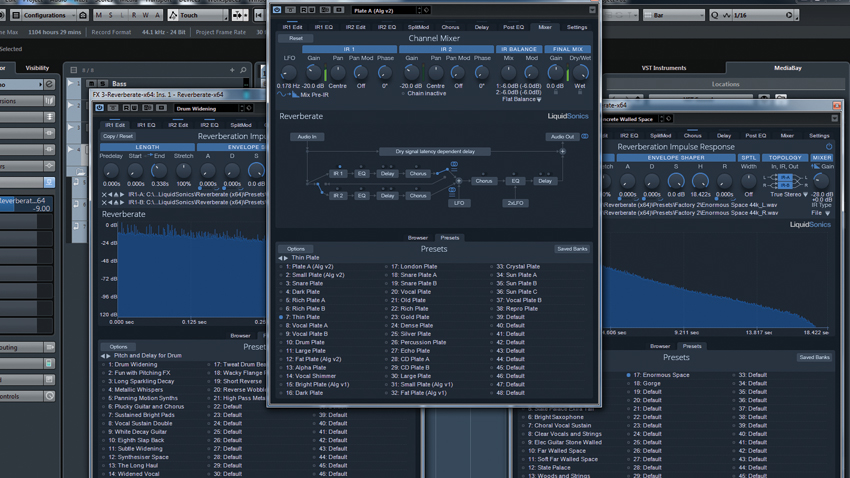
Task: Select preset 33: Crystal Plate
Action: 518,267
